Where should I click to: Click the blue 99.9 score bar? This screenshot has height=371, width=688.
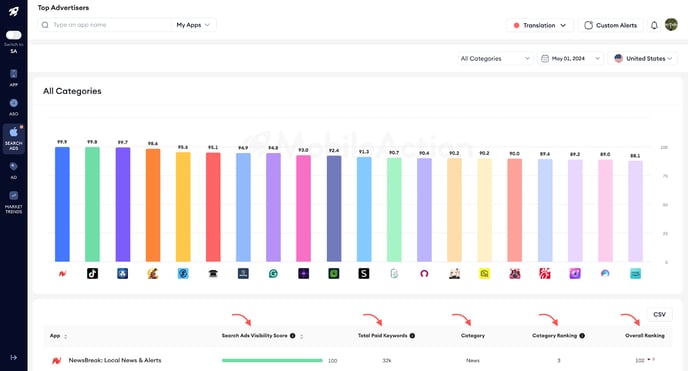pos(62,204)
